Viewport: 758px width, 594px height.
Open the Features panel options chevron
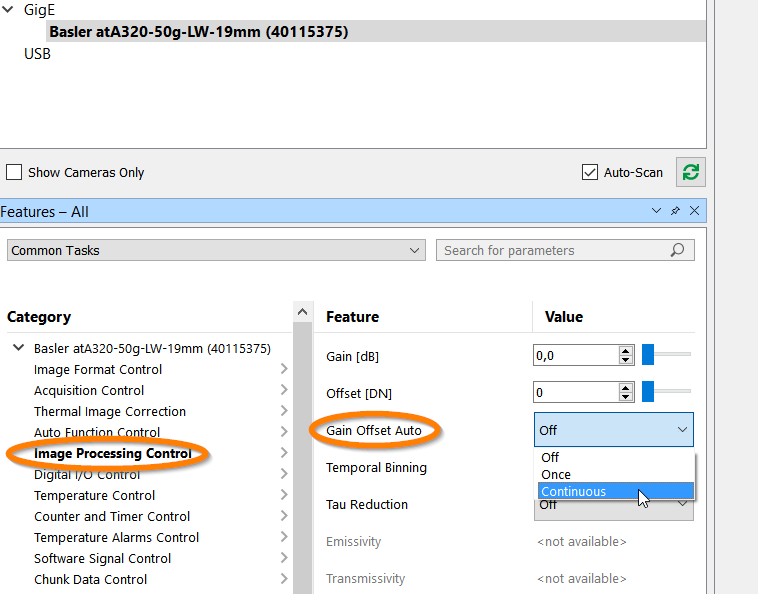[x=656, y=211]
